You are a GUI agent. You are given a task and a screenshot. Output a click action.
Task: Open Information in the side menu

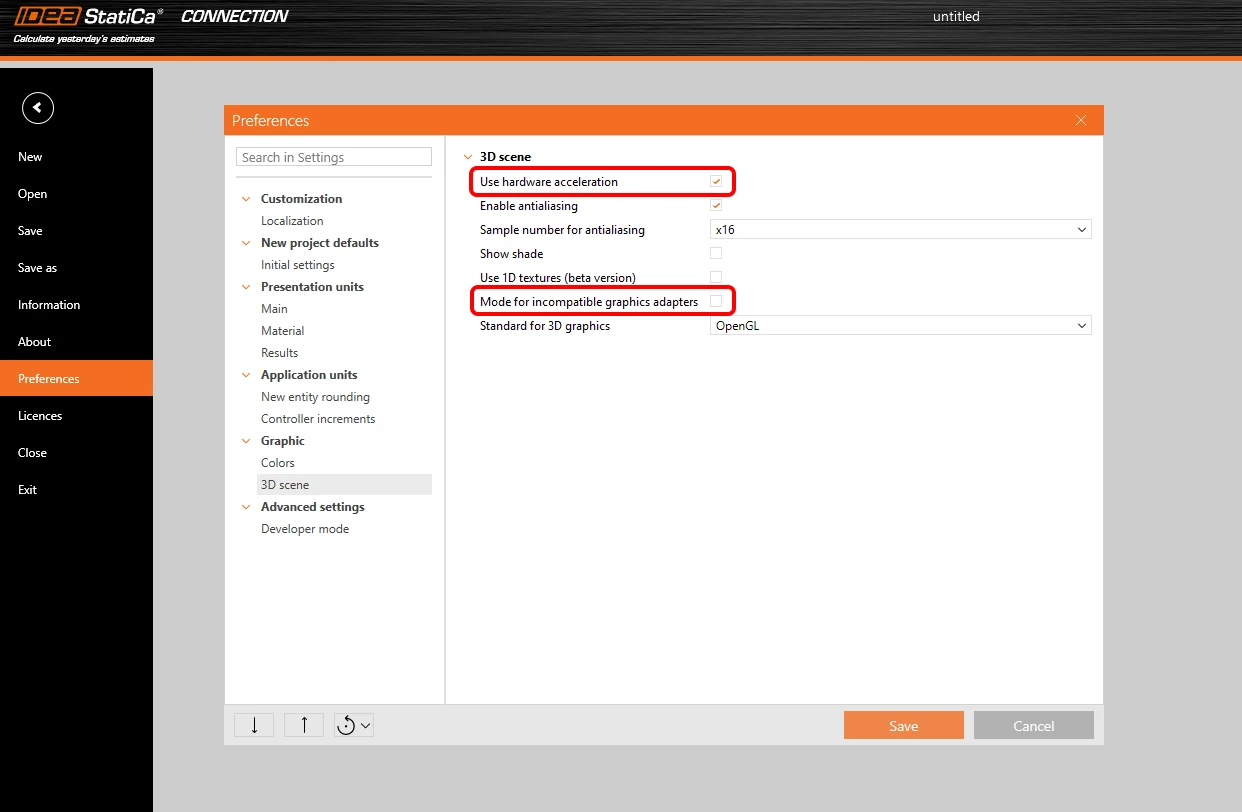click(76, 305)
